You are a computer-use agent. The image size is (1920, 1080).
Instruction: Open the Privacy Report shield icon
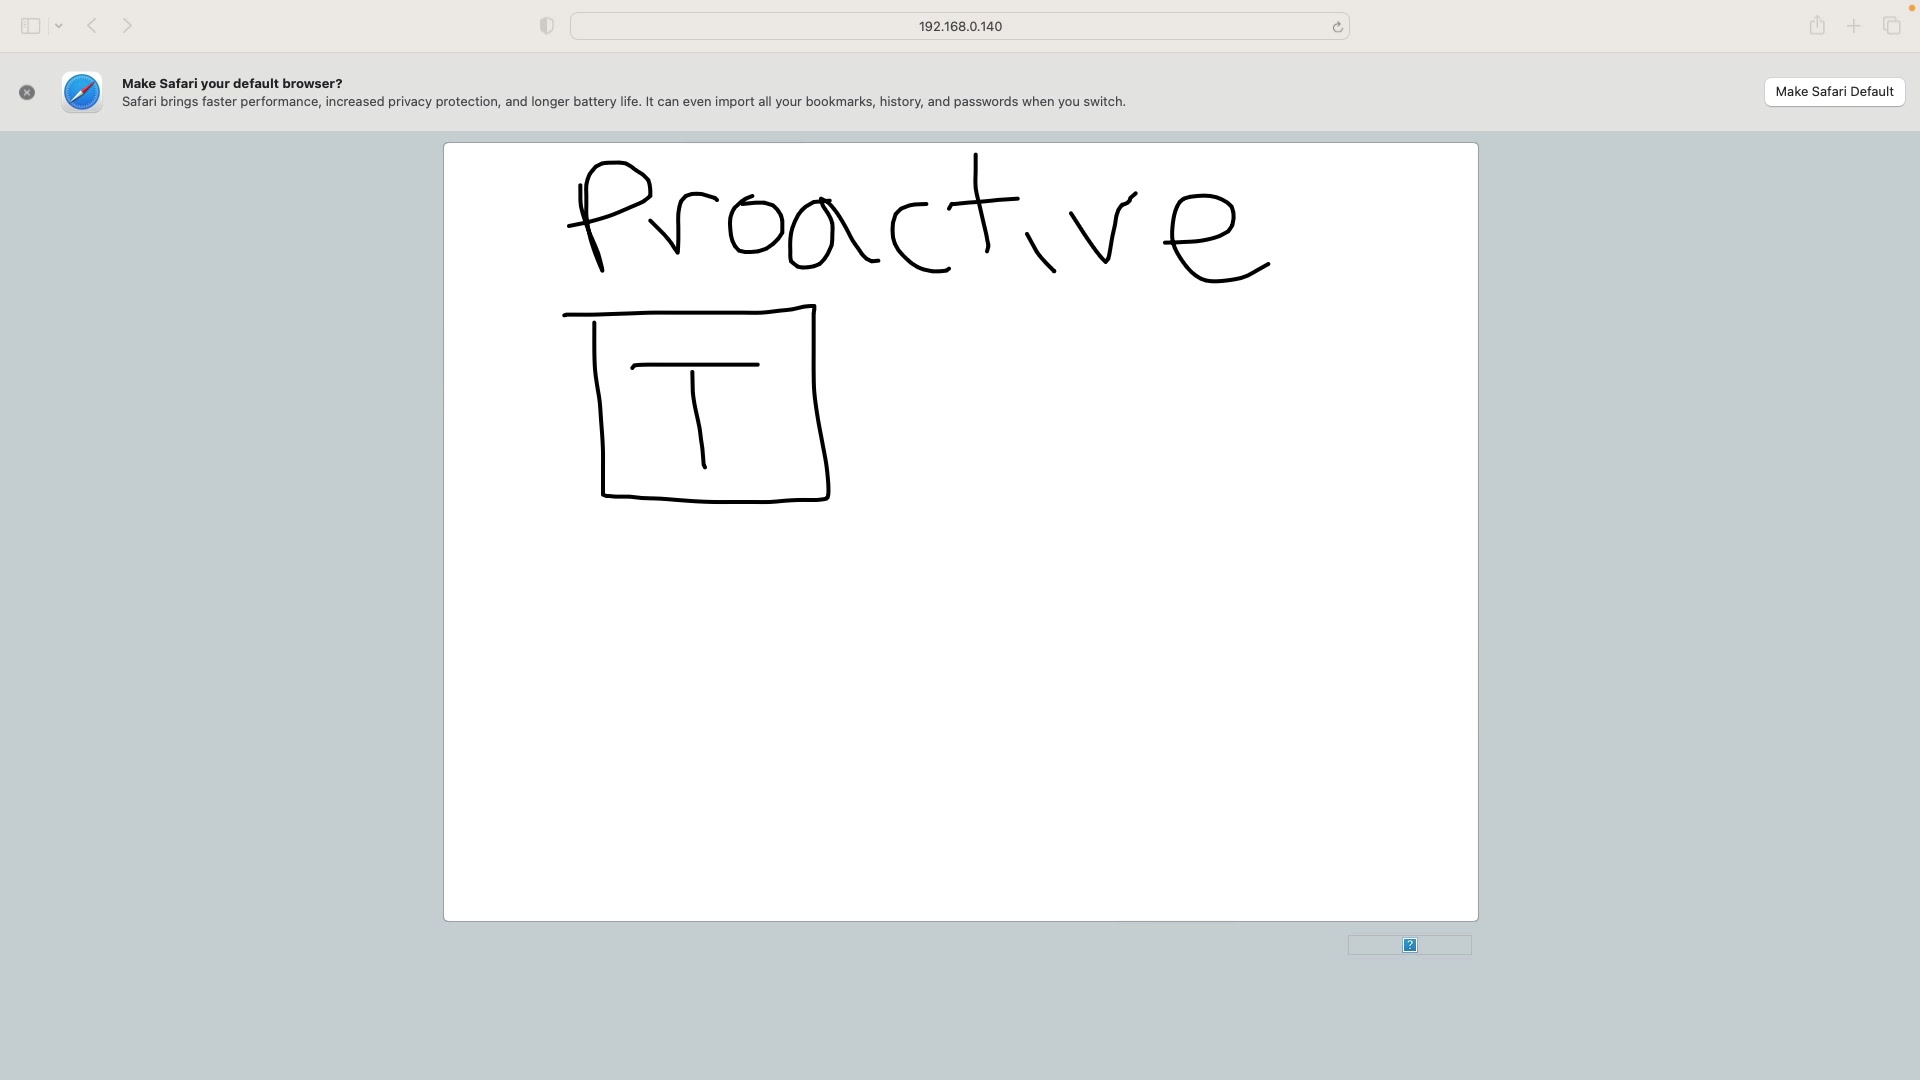point(546,26)
